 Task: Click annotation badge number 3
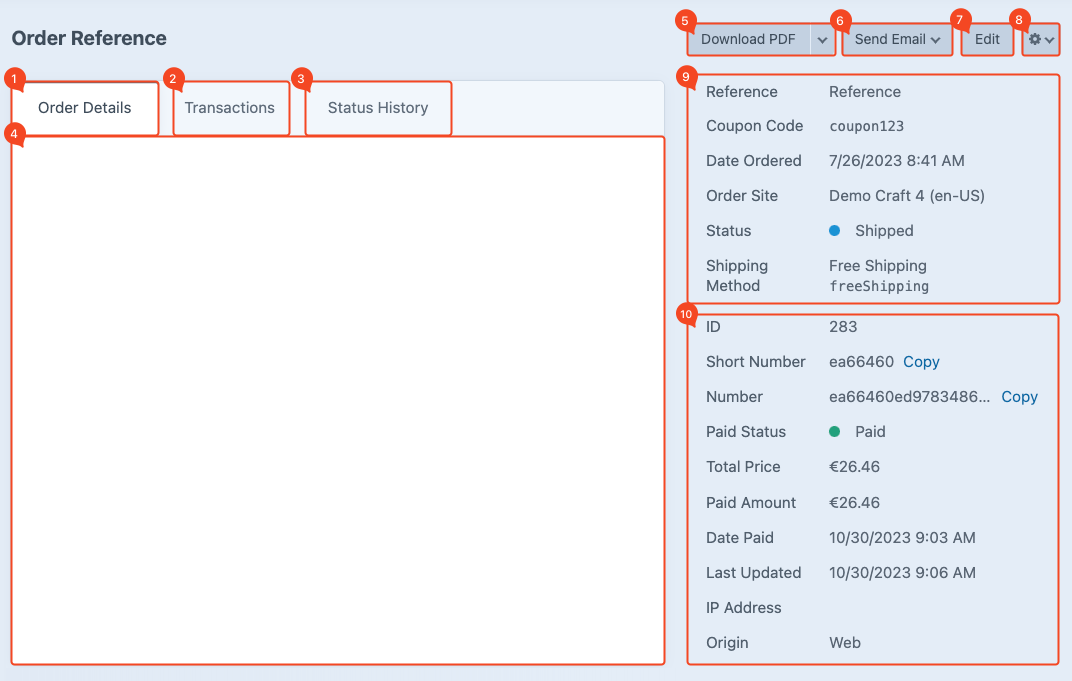pos(301,78)
